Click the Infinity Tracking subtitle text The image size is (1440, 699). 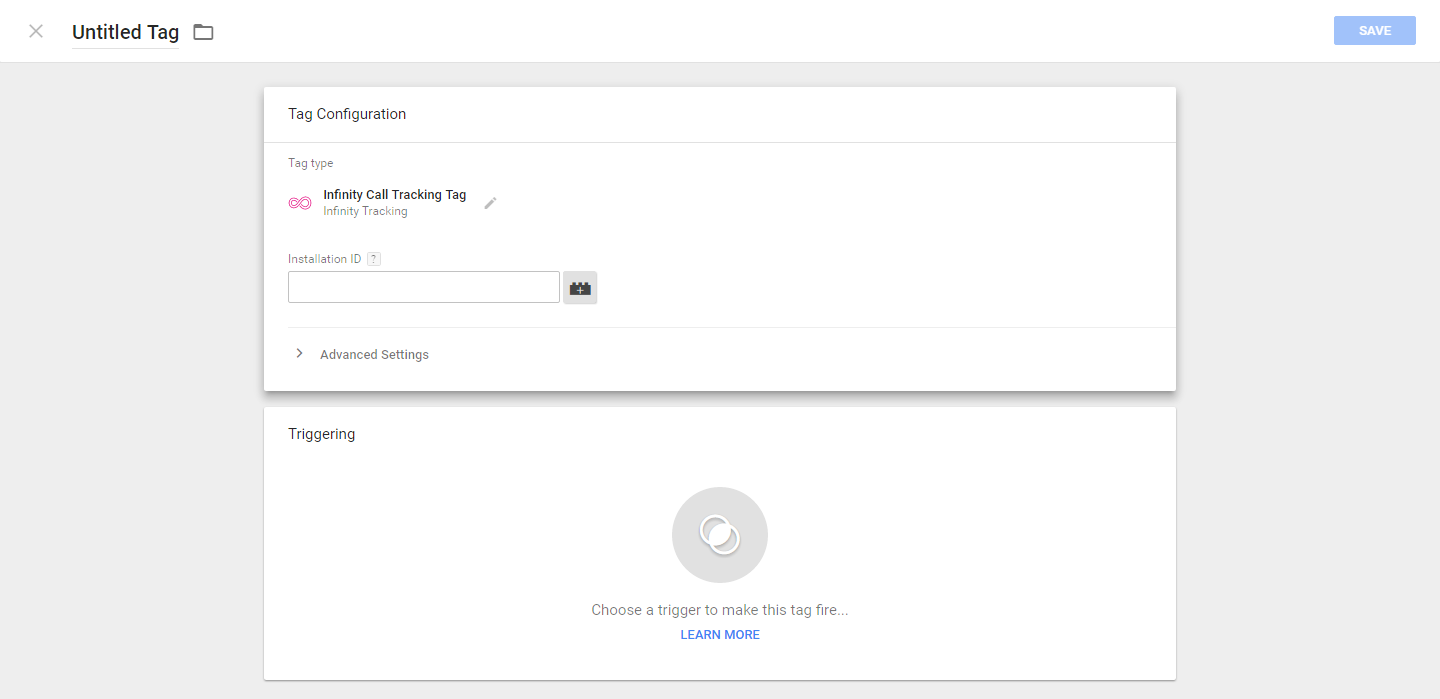point(365,212)
